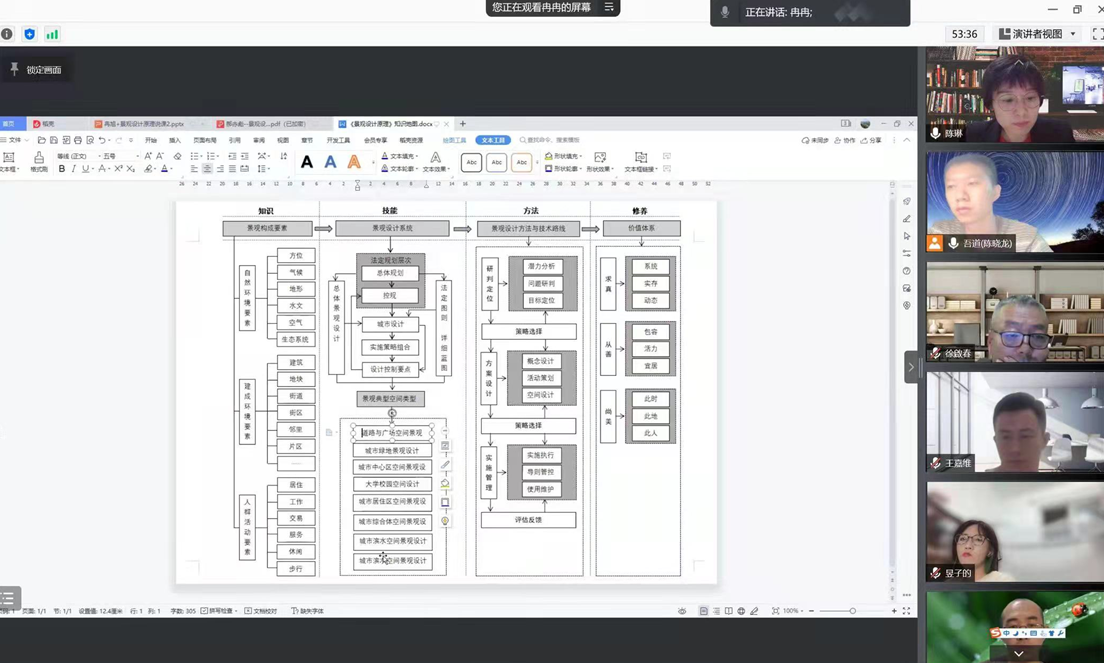The width and height of the screenshot is (1104, 663).
Task: Select the first Abc shape style preset
Action: click(x=472, y=162)
